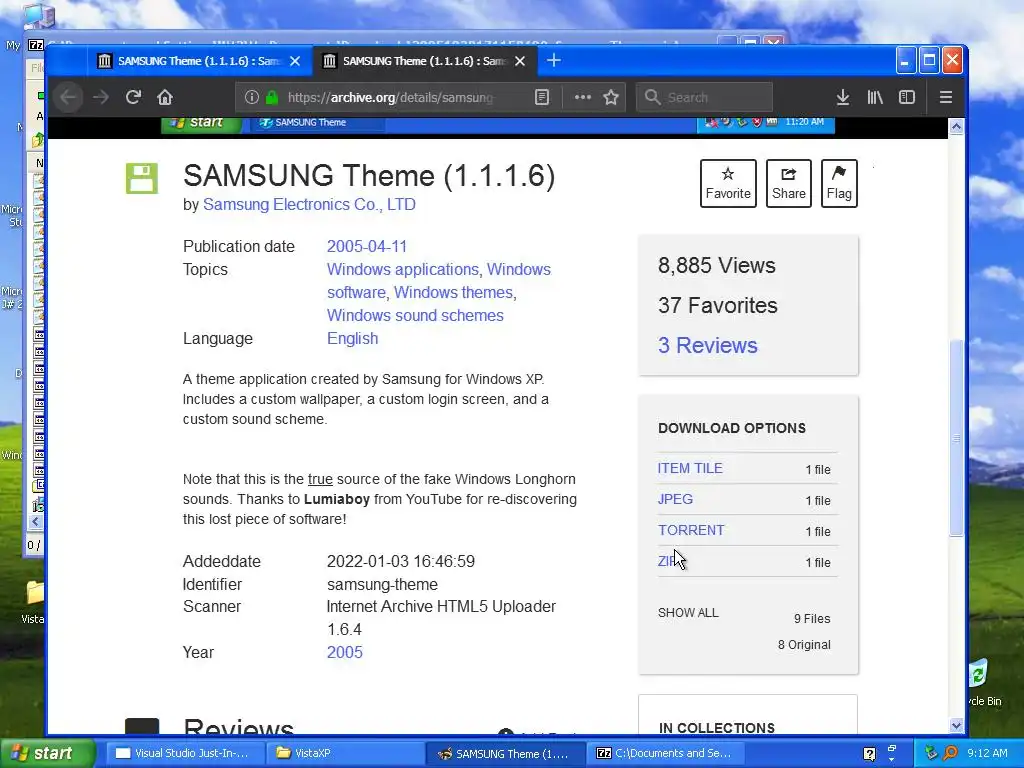Viewport: 1024px width, 768px height.
Task: Switch to 7-Zip Documents and Settings taskbar item
Action: tap(665, 753)
